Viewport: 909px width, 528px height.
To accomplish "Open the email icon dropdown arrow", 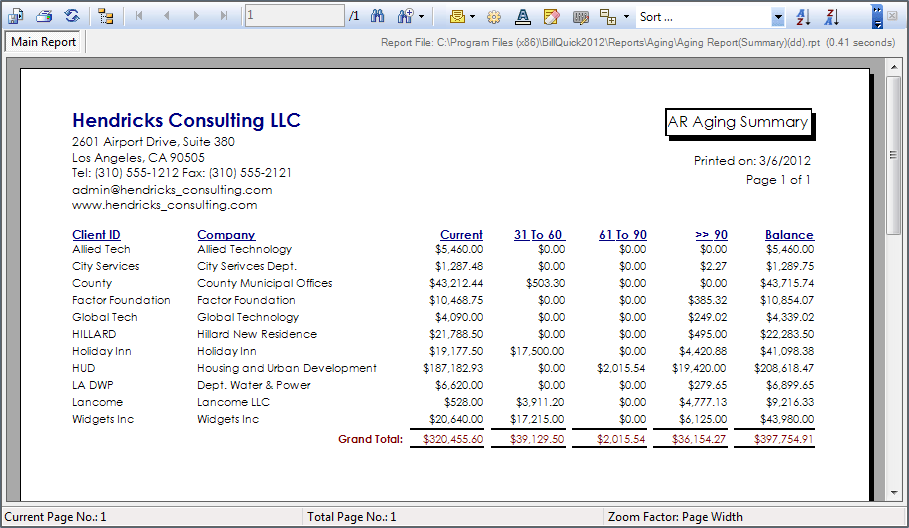I will 472,17.
